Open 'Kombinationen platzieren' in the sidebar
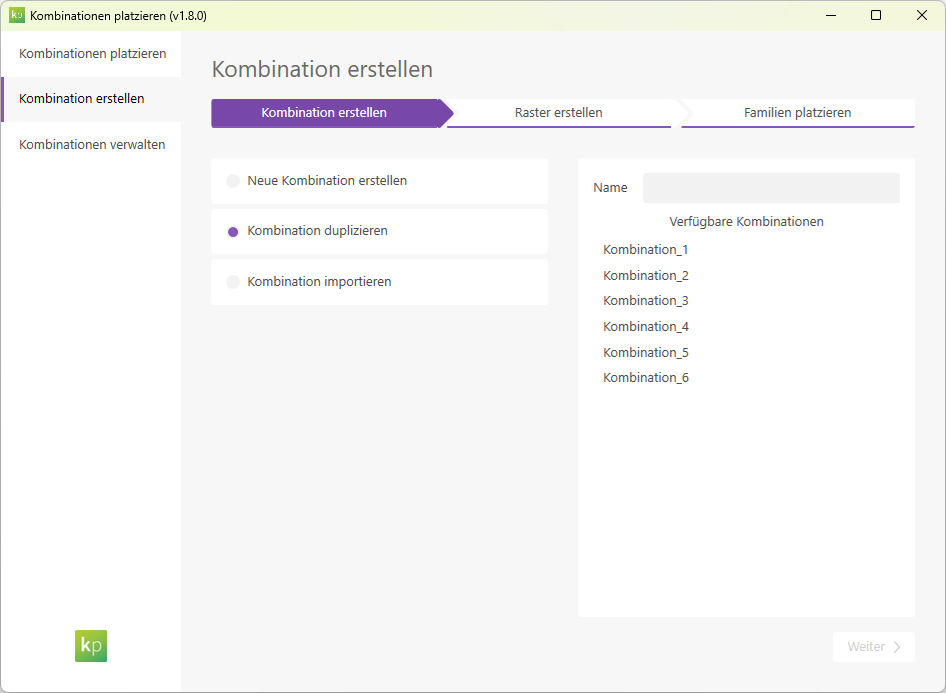The image size is (946, 693). tap(90, 54)
